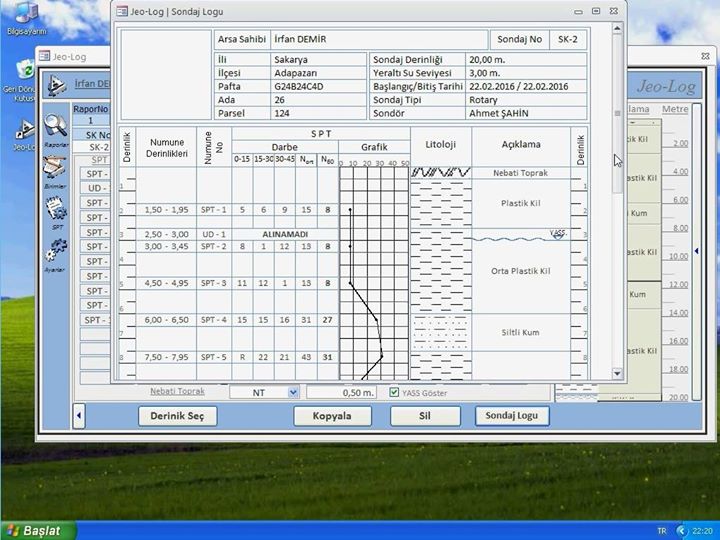This screenshot has width=720, height=540.
Task: Open the NT lithology dropdown
Action: click(x=293, y=392)
